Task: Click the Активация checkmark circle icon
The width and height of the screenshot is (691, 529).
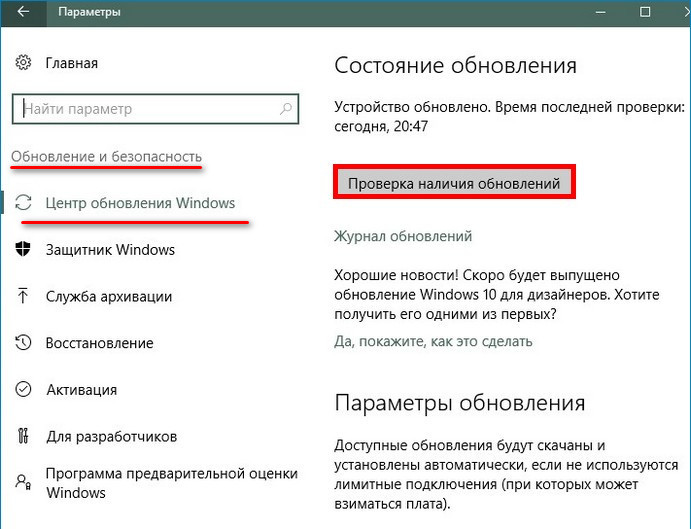Action: [23, 389]
